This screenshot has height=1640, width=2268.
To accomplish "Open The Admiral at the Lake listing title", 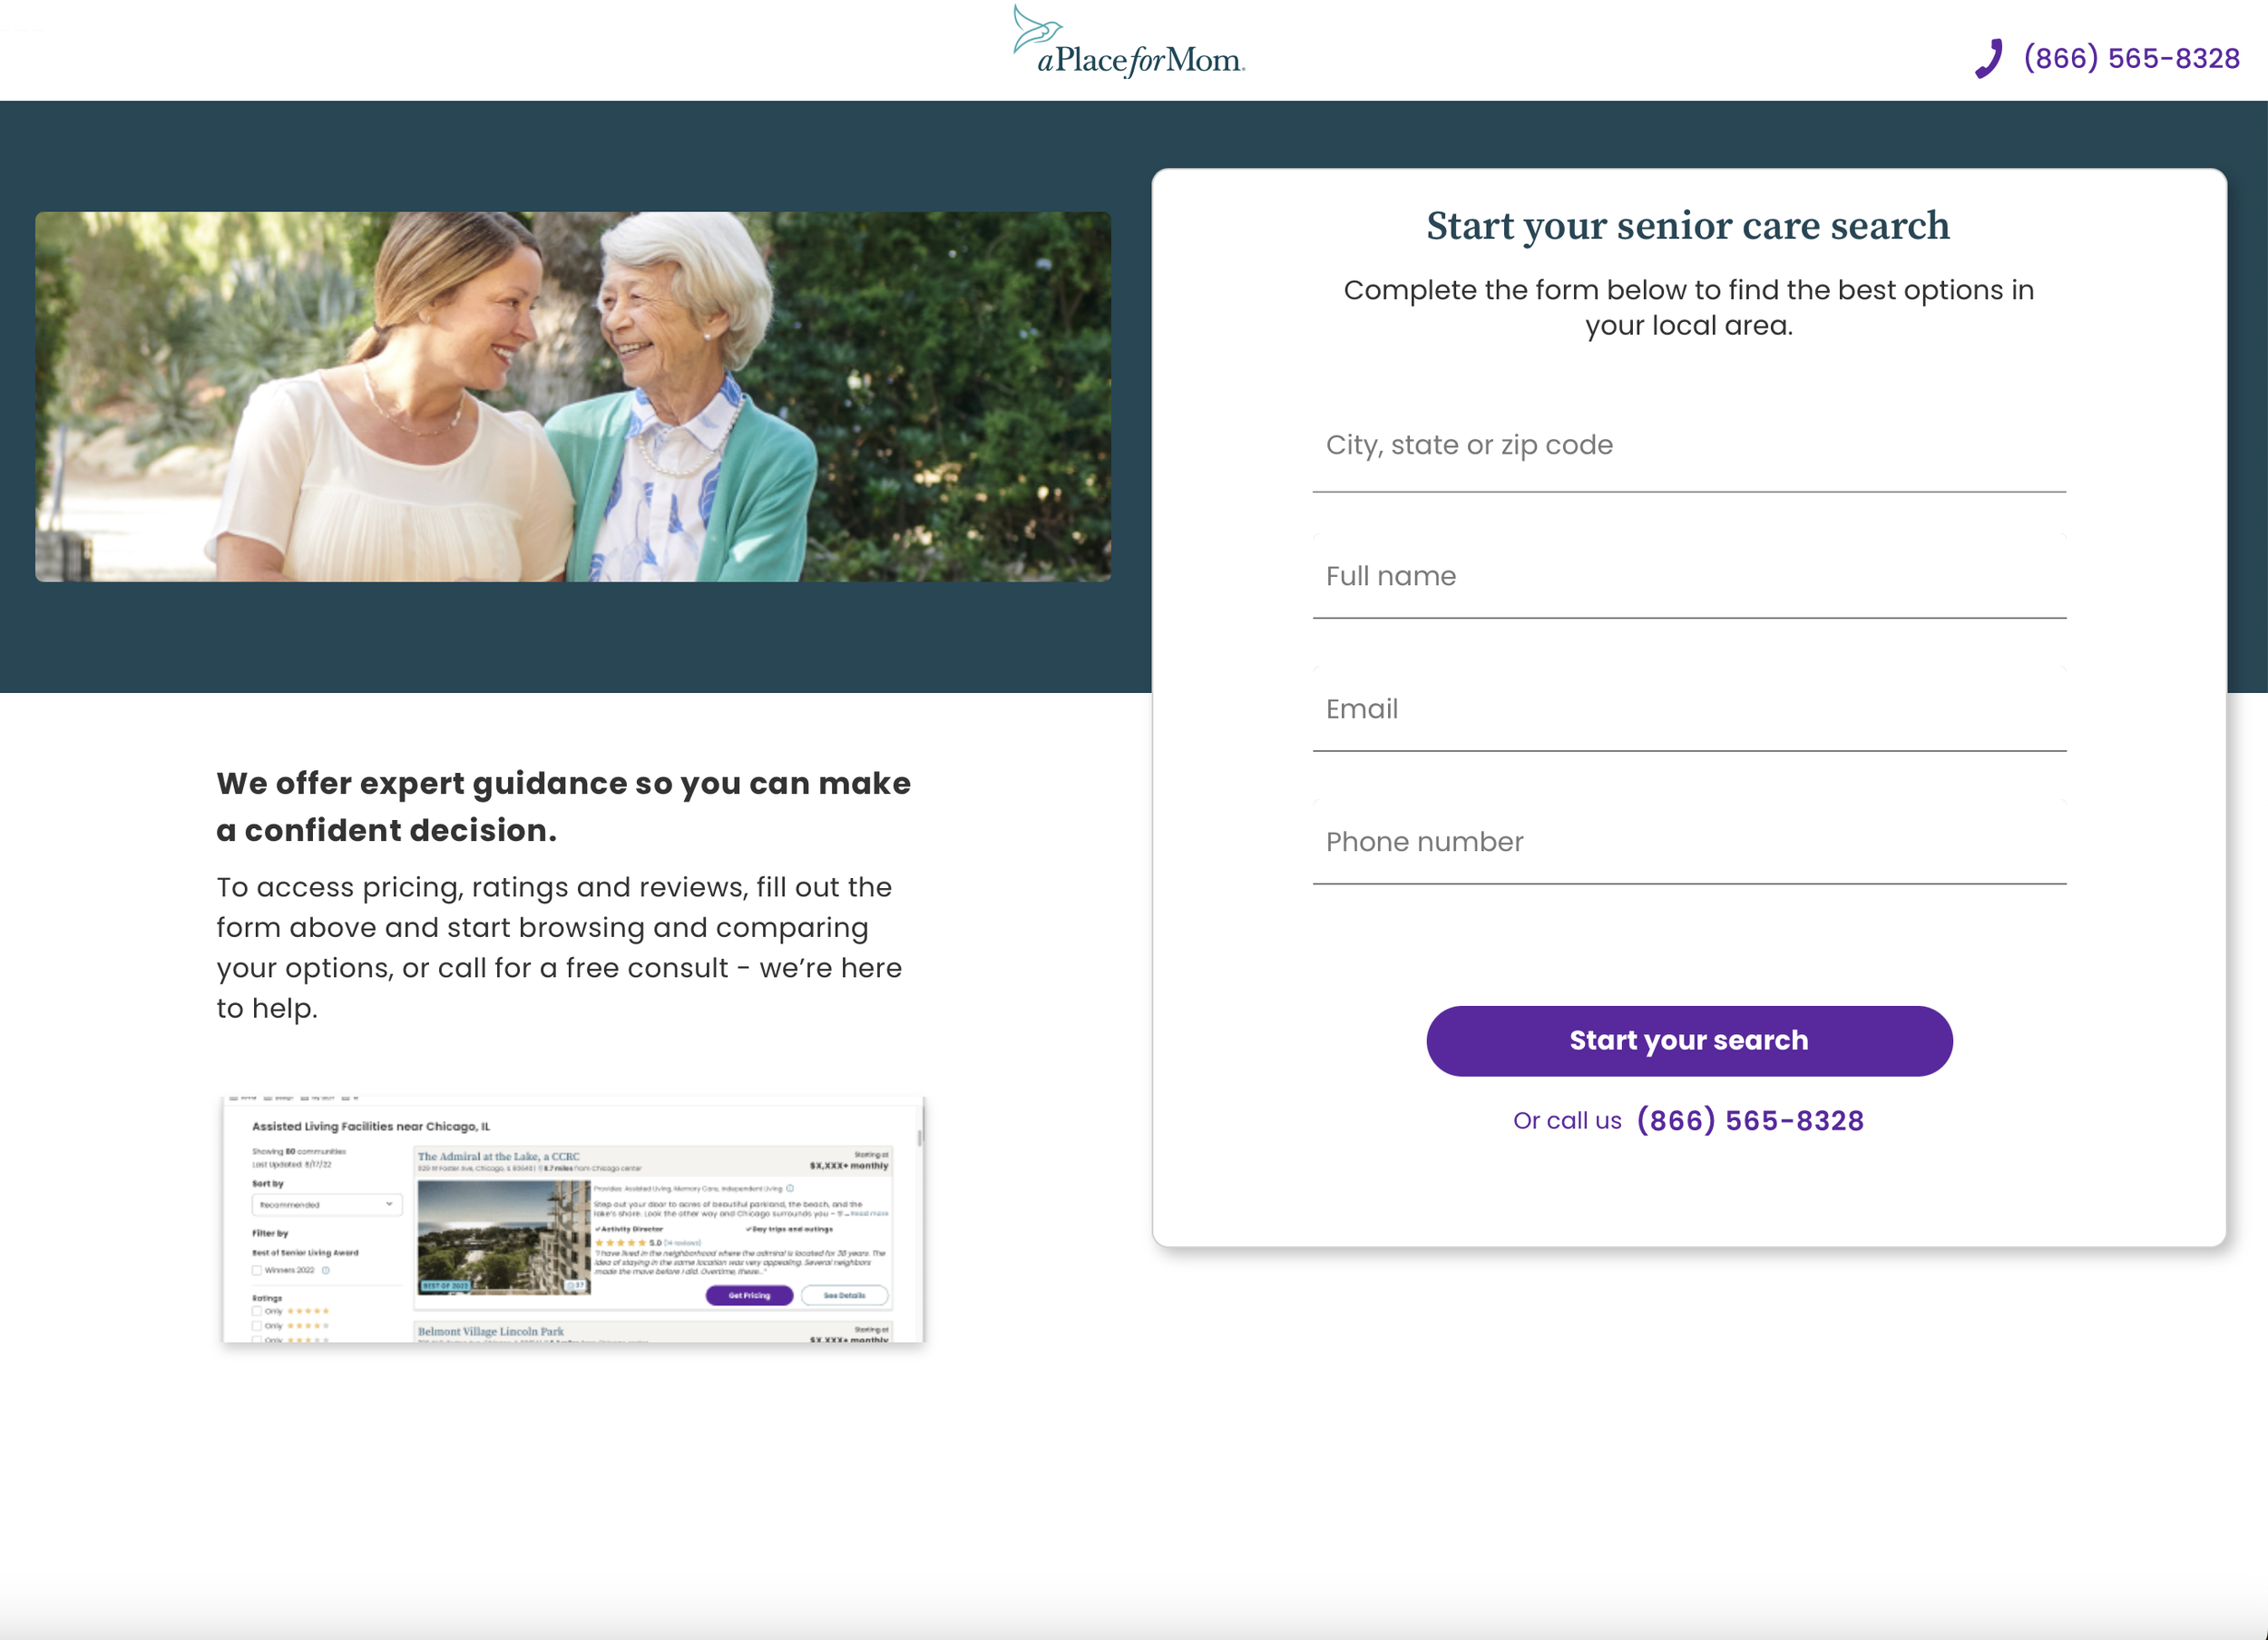I will coord(499,1157).
